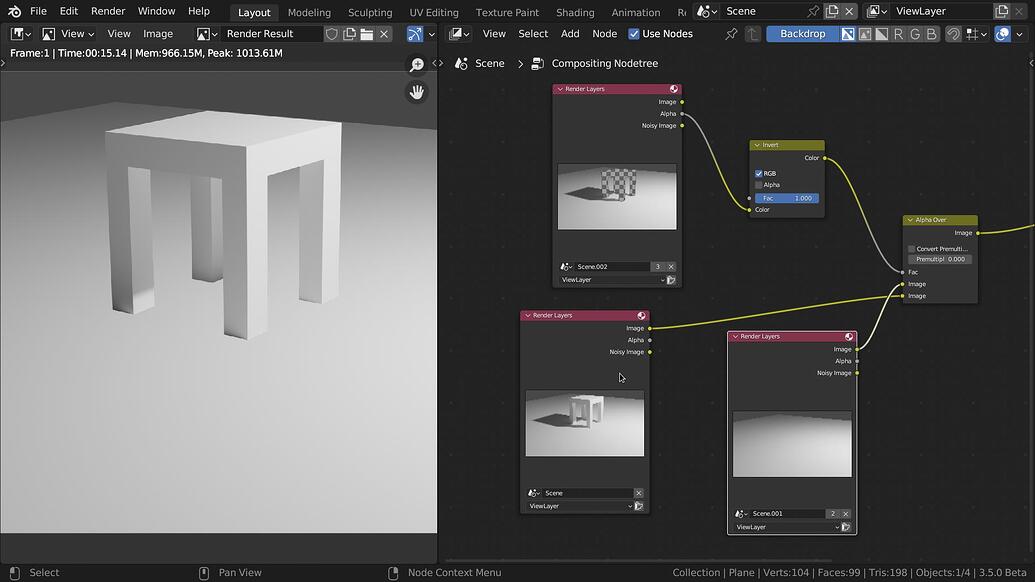Open compositor editor type dropdown
The image size is (1035, 582).
(459, 34)
